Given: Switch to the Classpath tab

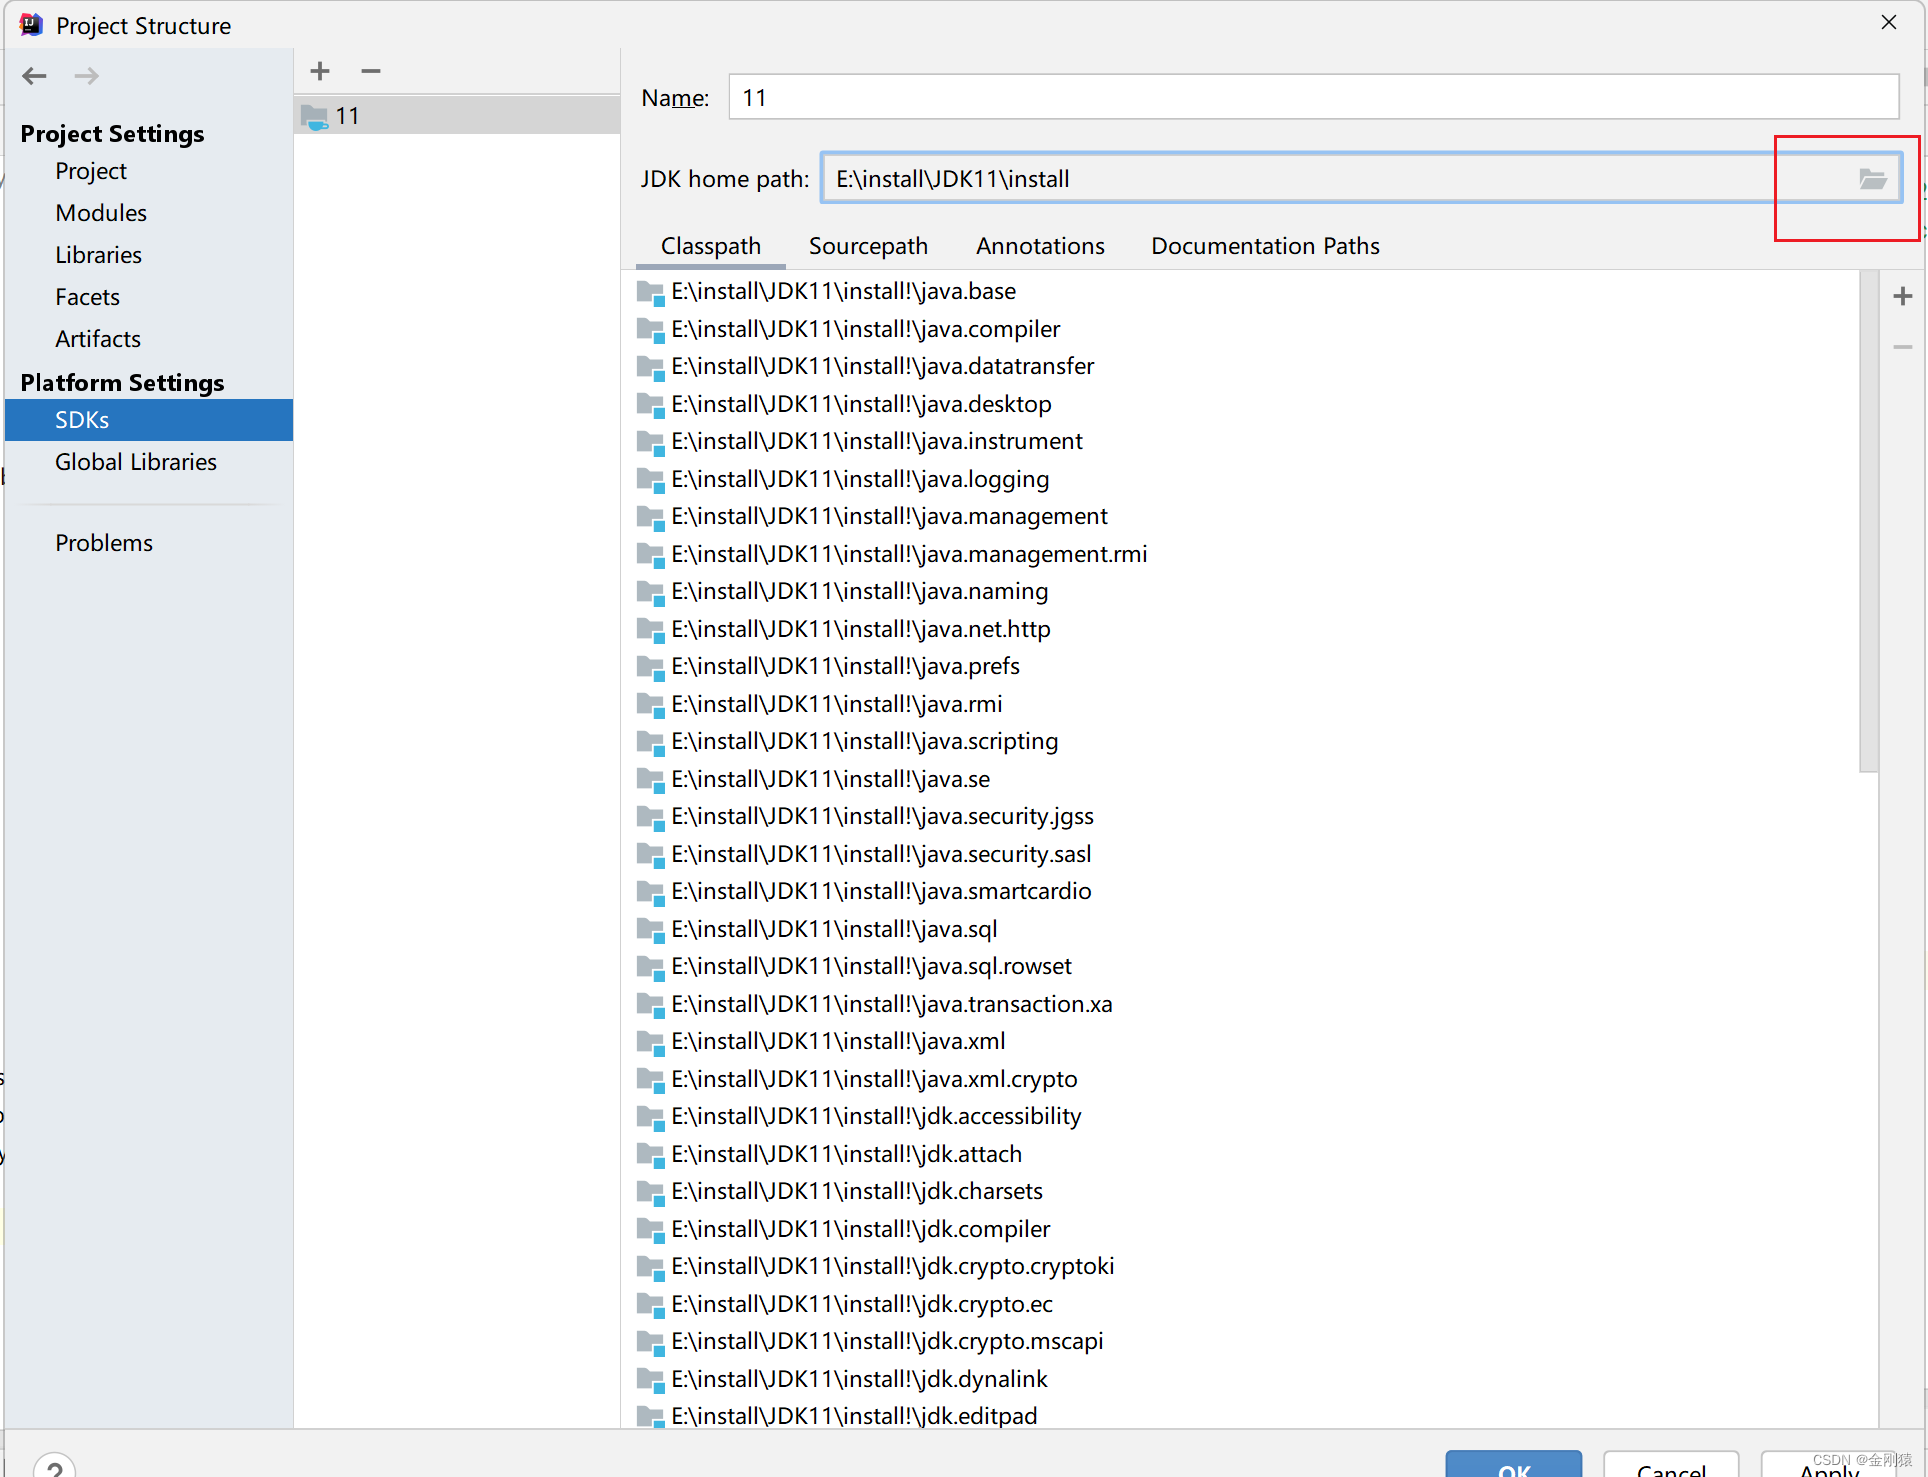Looking at the screenshot, I should coord(711,246).
